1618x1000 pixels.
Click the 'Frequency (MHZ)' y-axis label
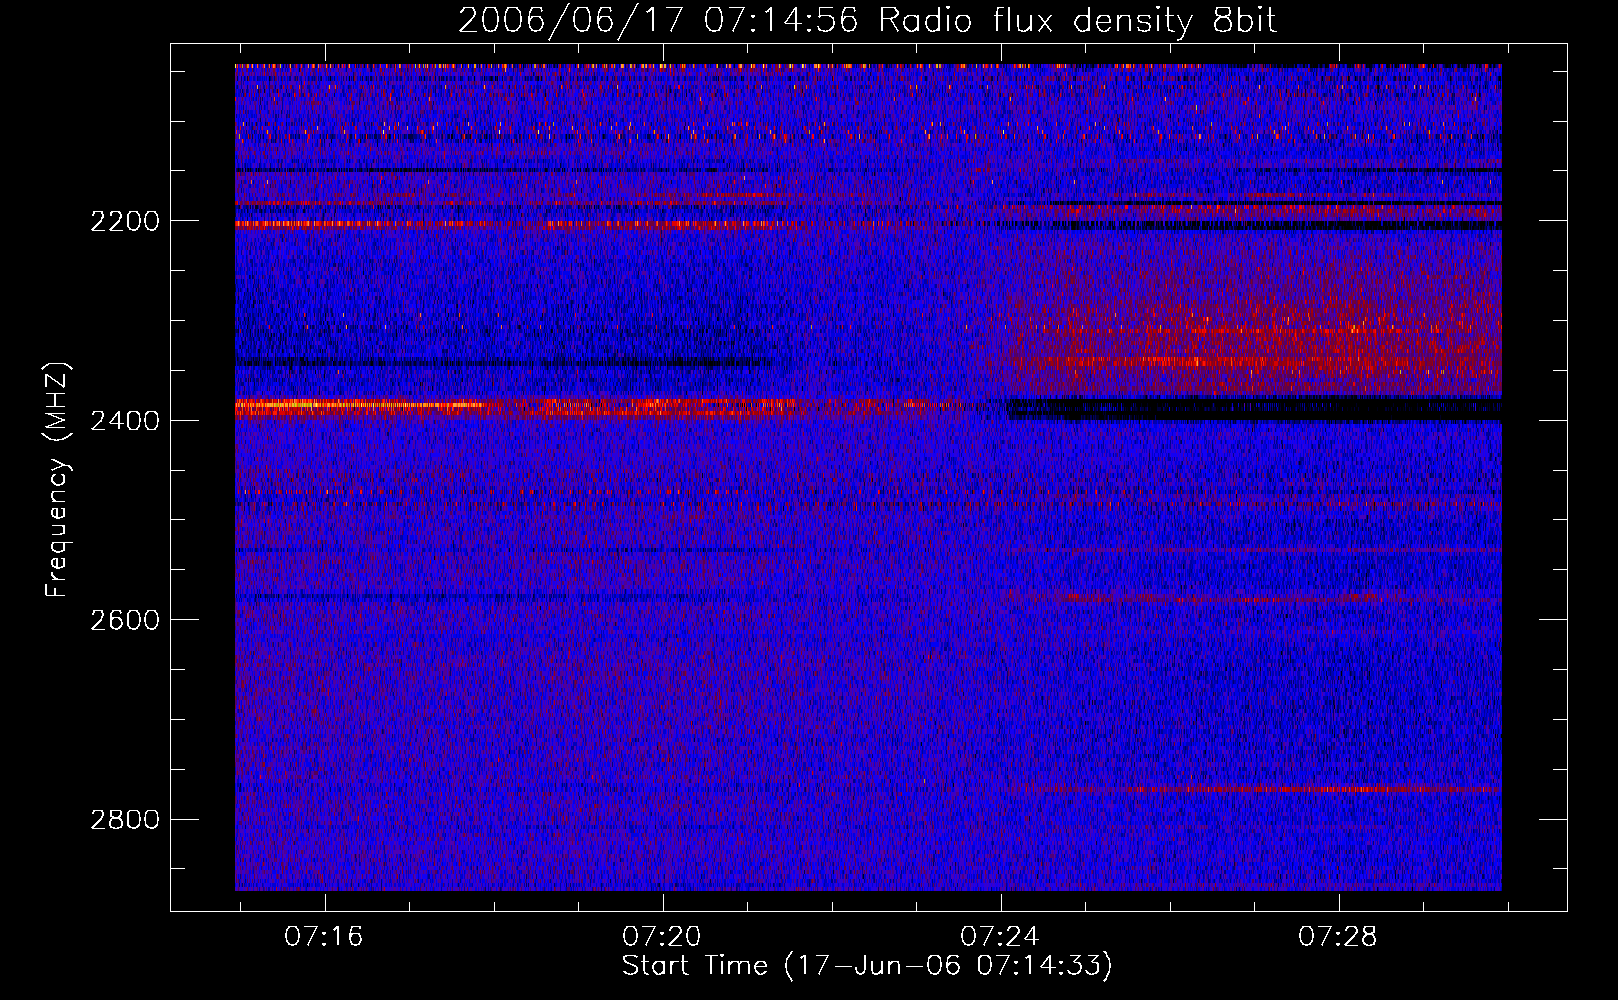pos(57,481)
